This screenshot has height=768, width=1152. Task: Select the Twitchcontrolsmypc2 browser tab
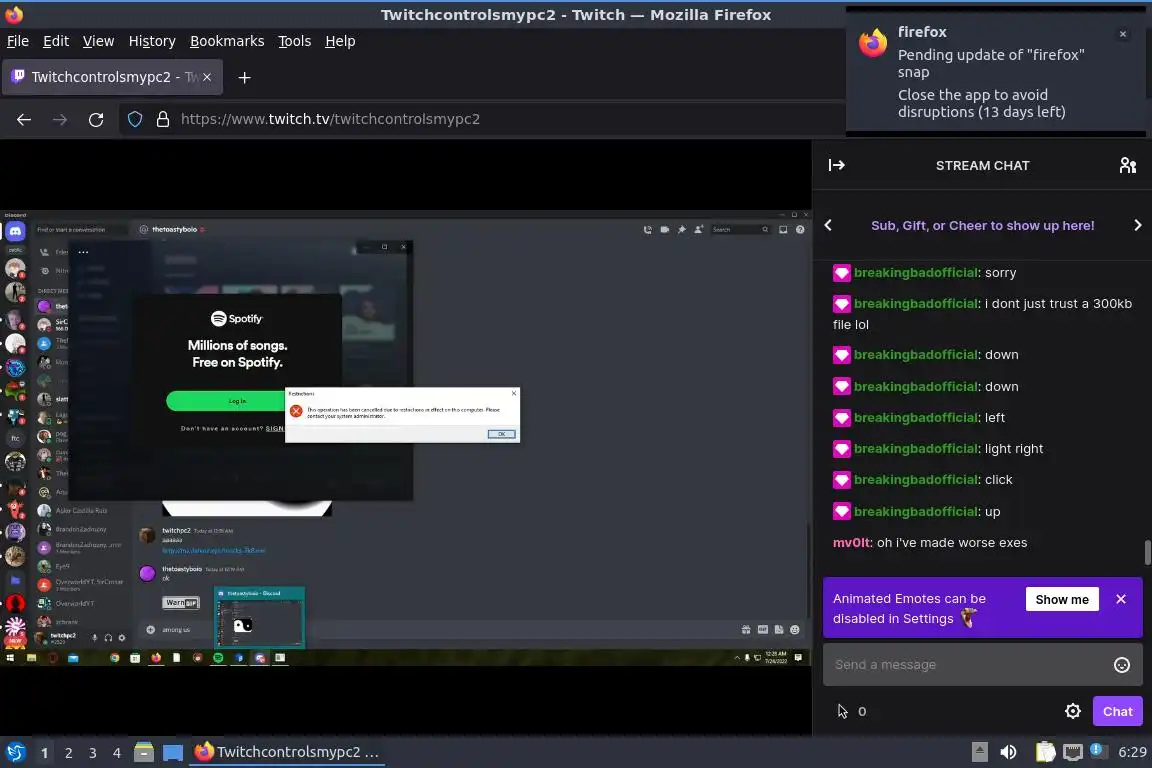pyautogui.click(x=112, y=77)
